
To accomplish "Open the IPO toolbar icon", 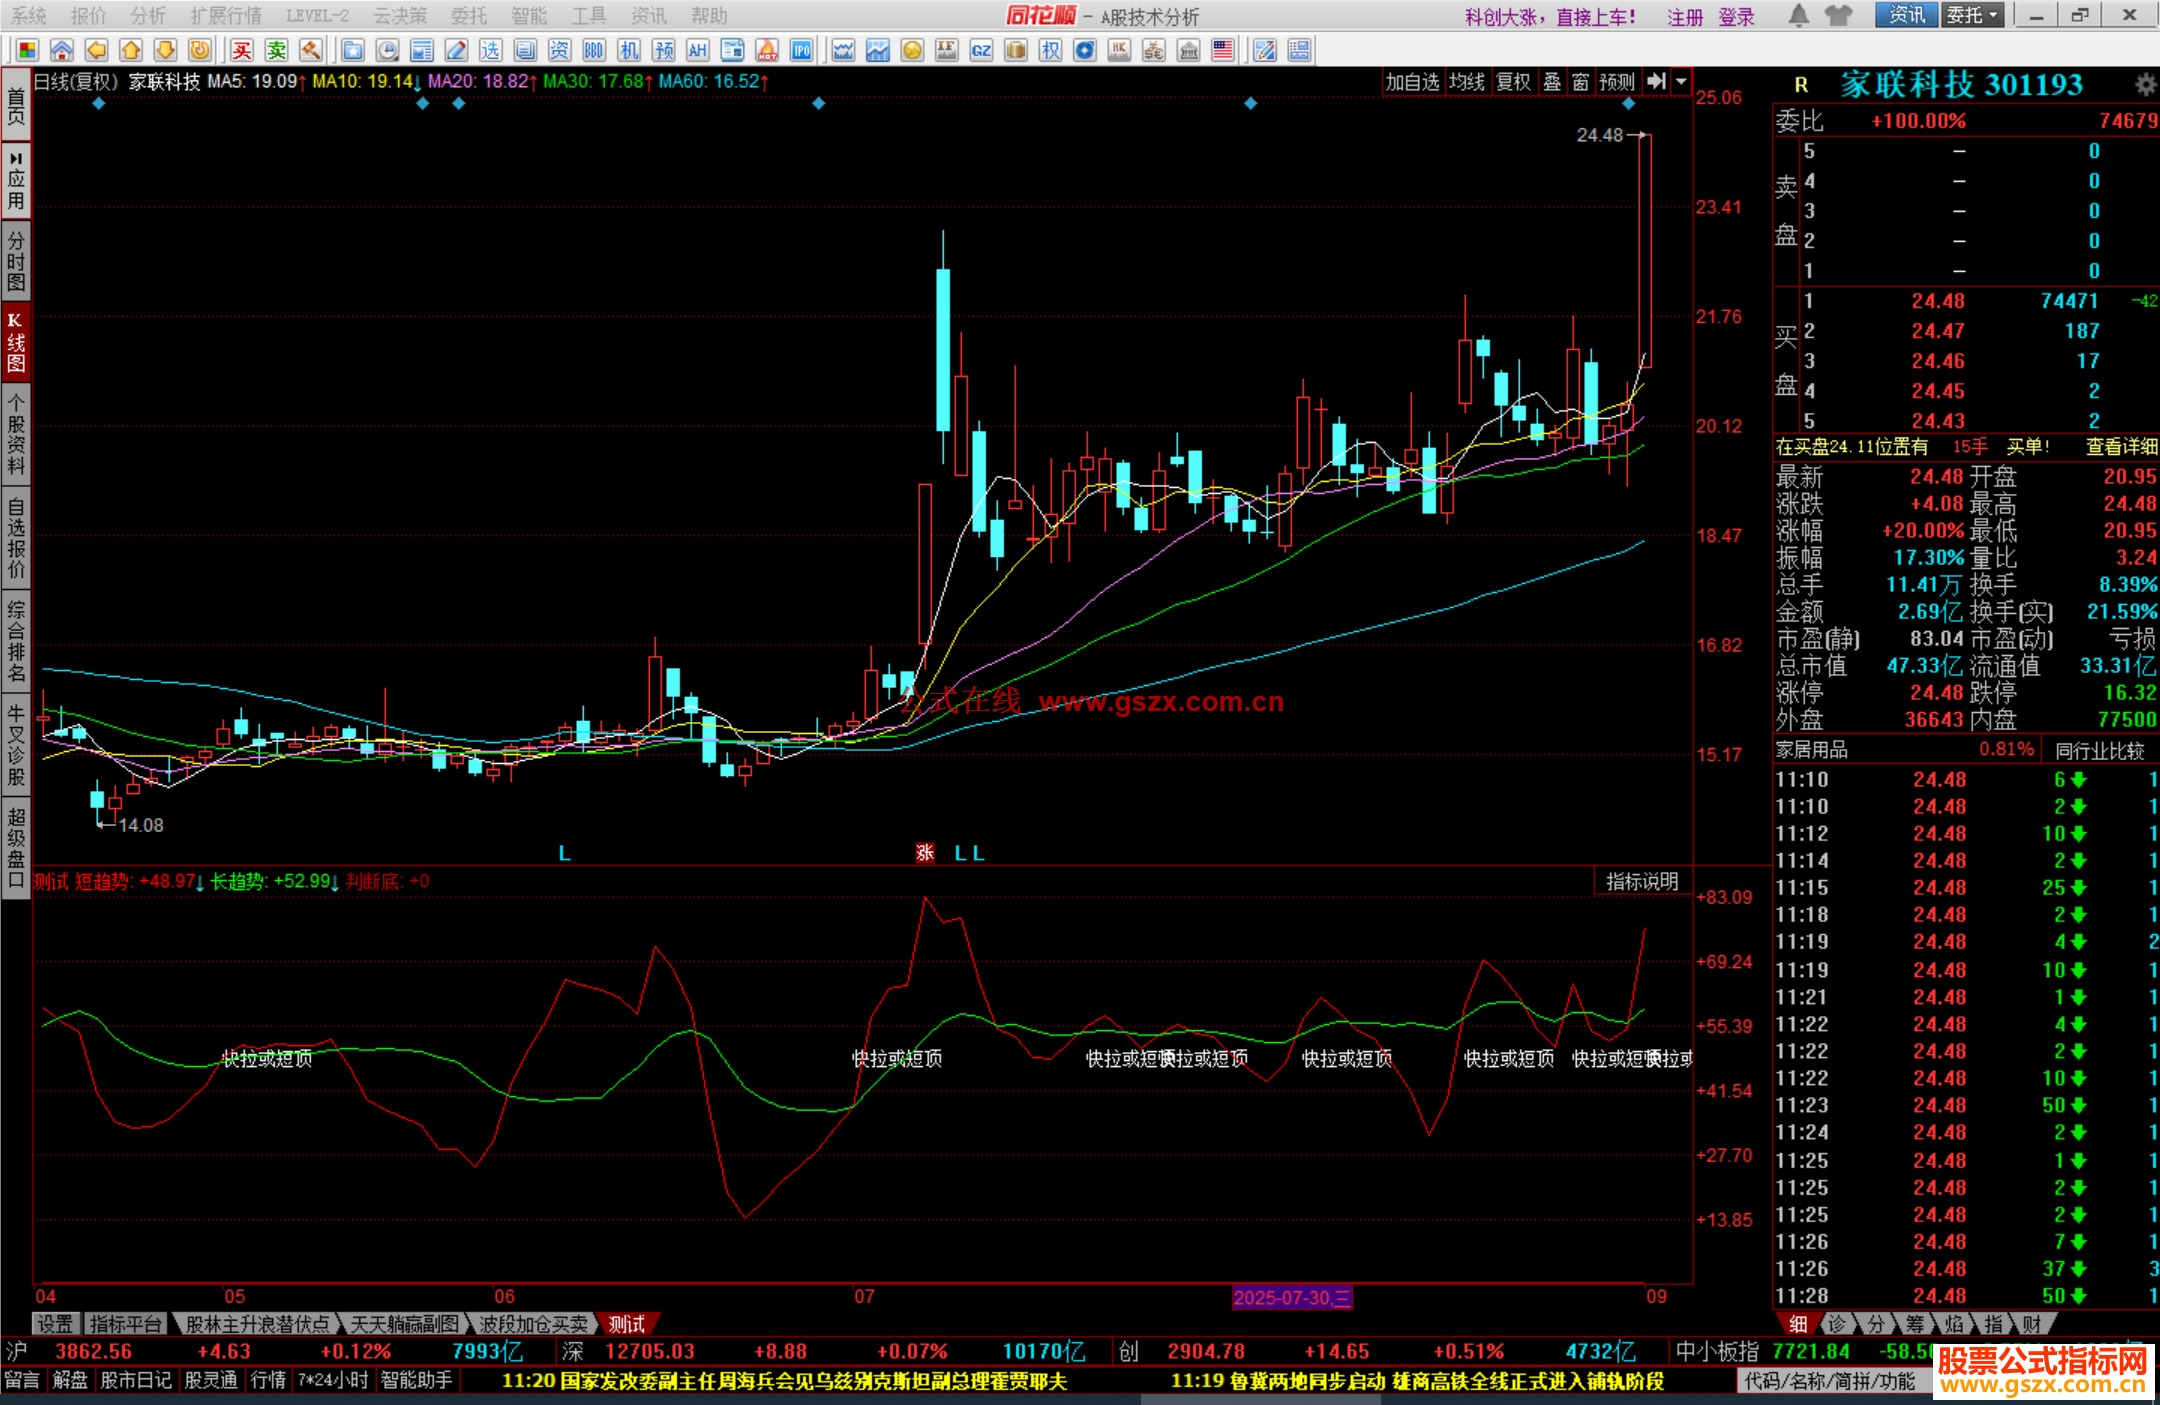I will tap(801, 50).
